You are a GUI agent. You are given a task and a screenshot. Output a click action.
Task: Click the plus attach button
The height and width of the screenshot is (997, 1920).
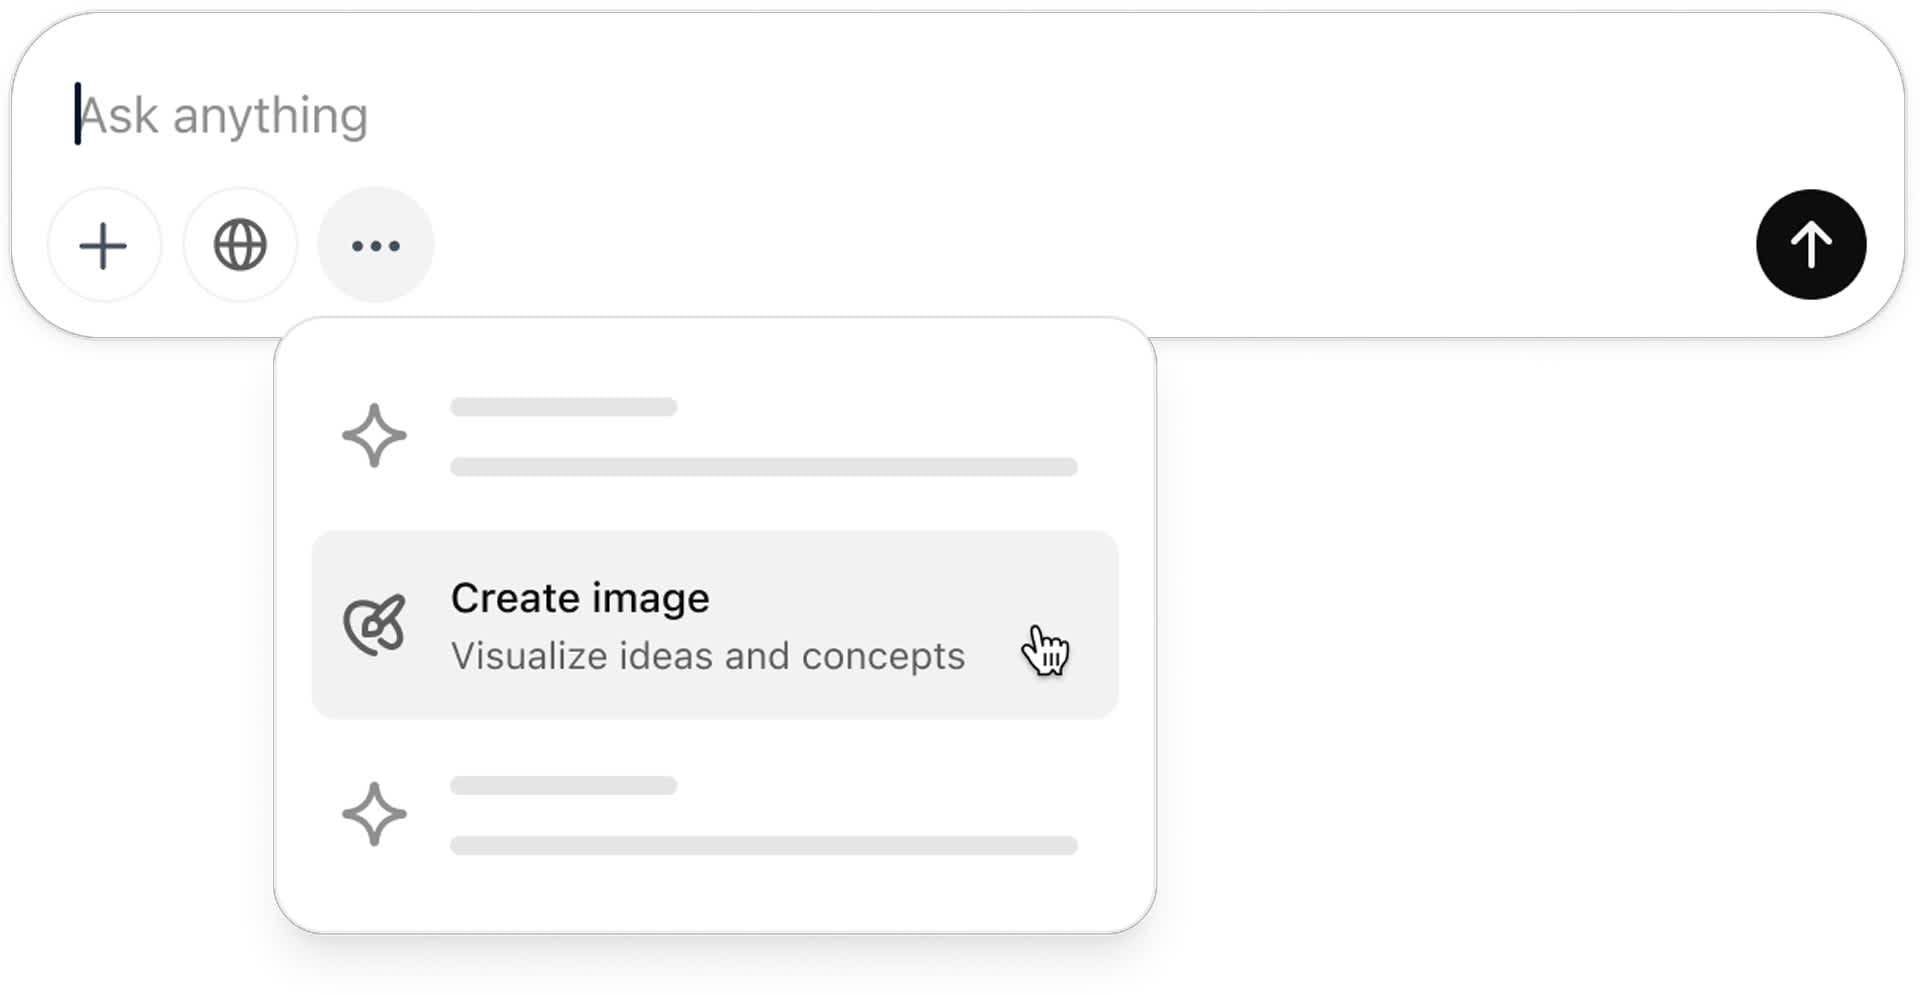click(104, 245)
